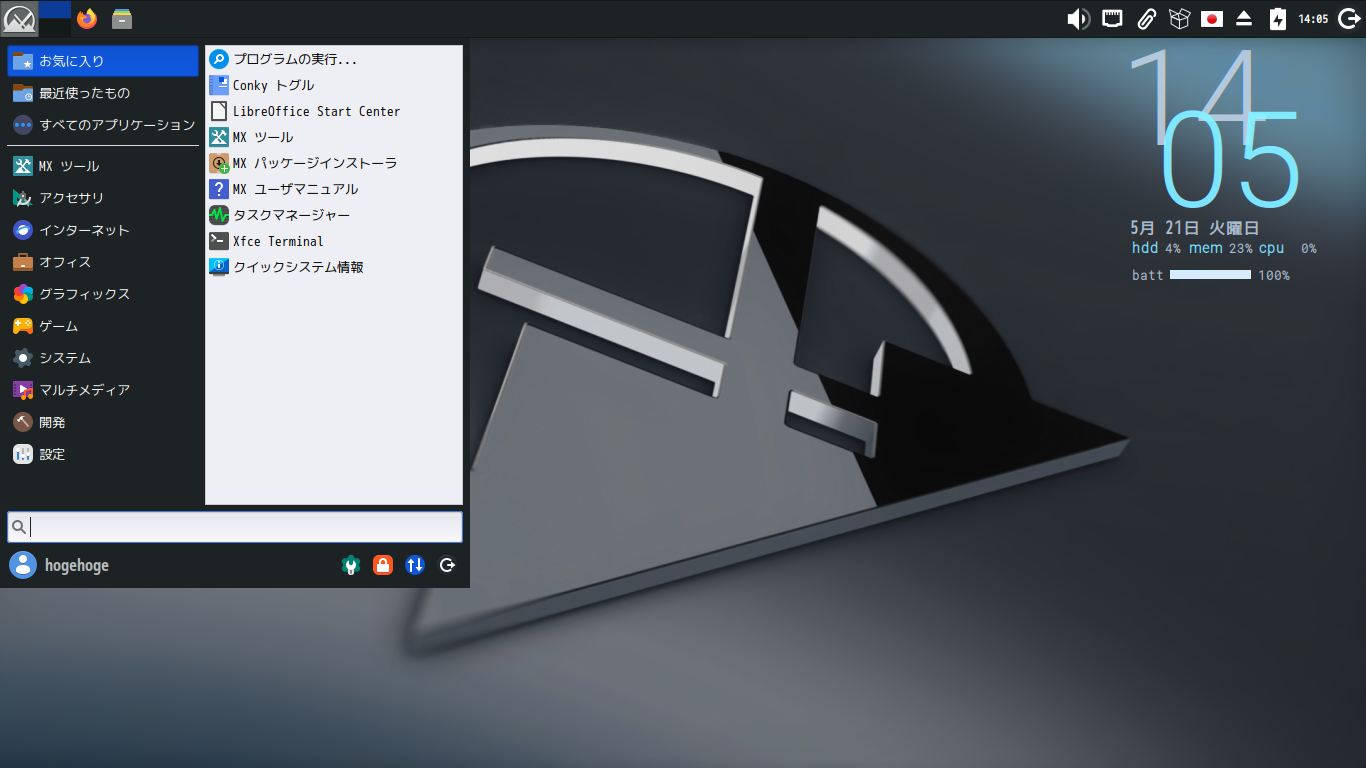Launch Conky トグル from favorites
The image size is (1366, 768).
[334, 85]
